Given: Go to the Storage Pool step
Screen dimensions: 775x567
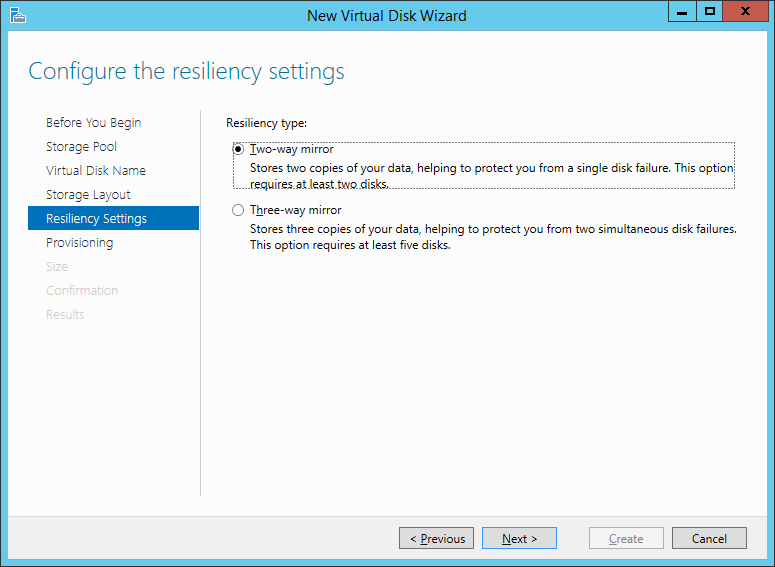Looking at the screenshot, I should tap(82, 146).
